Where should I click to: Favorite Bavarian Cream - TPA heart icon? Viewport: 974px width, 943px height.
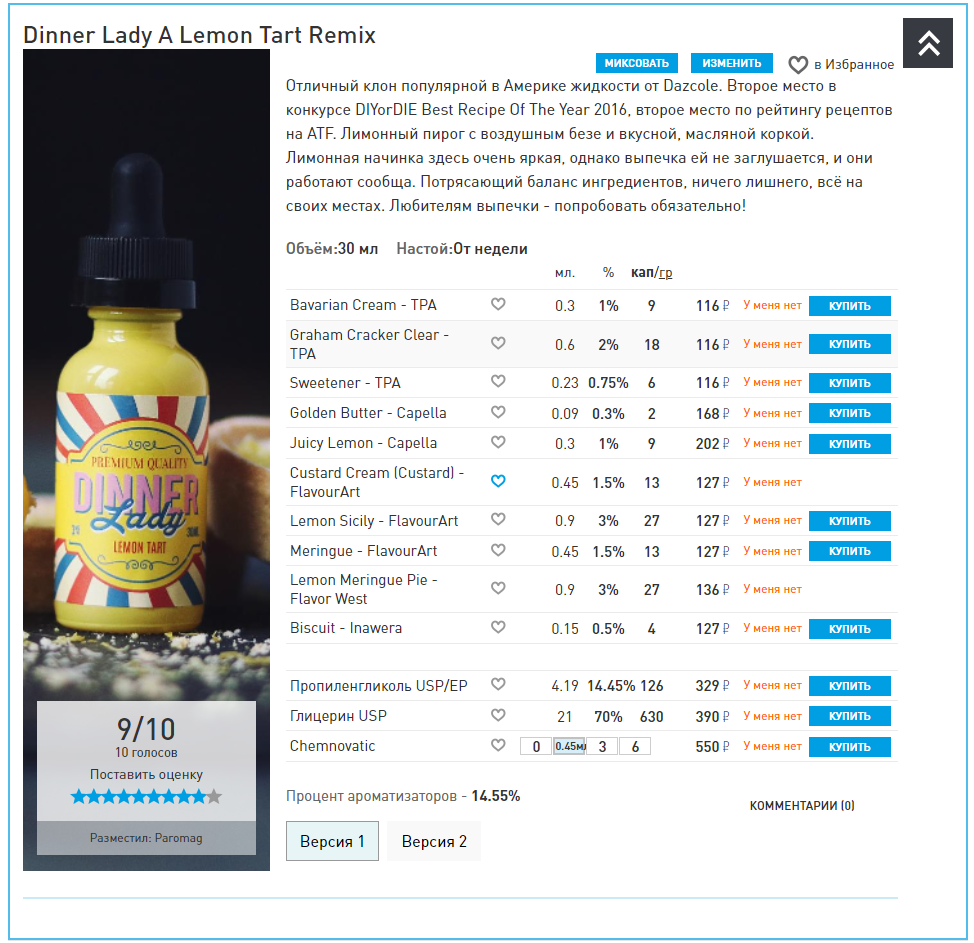point(498,304)
